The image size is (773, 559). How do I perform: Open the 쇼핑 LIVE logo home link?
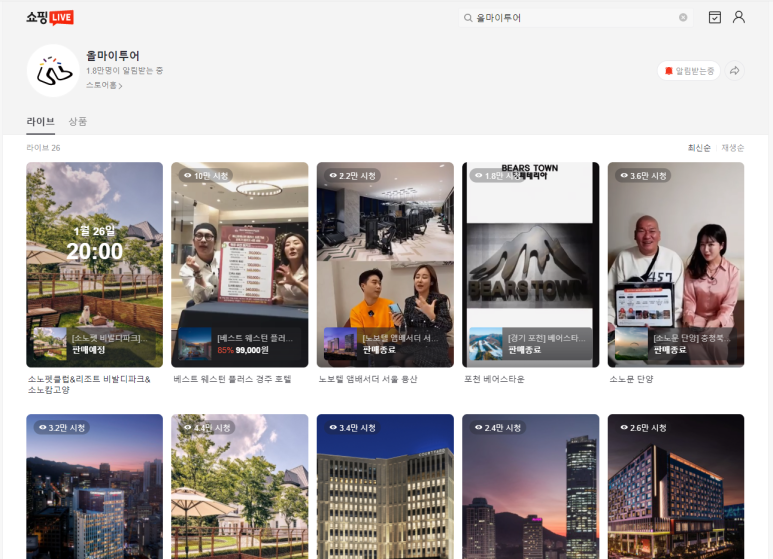(x=50, y=18)
